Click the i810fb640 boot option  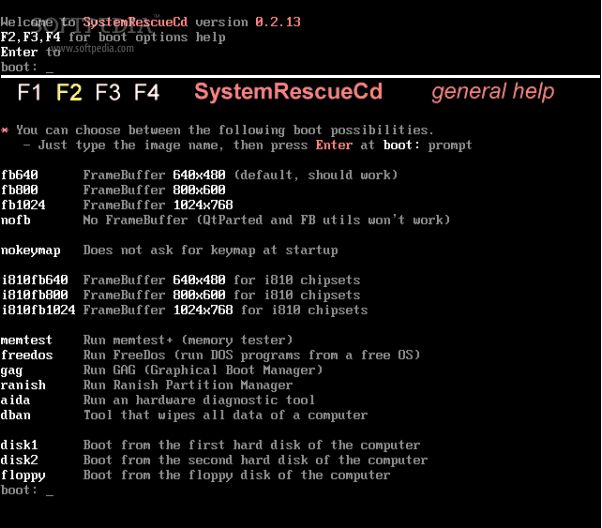point(35,280)
